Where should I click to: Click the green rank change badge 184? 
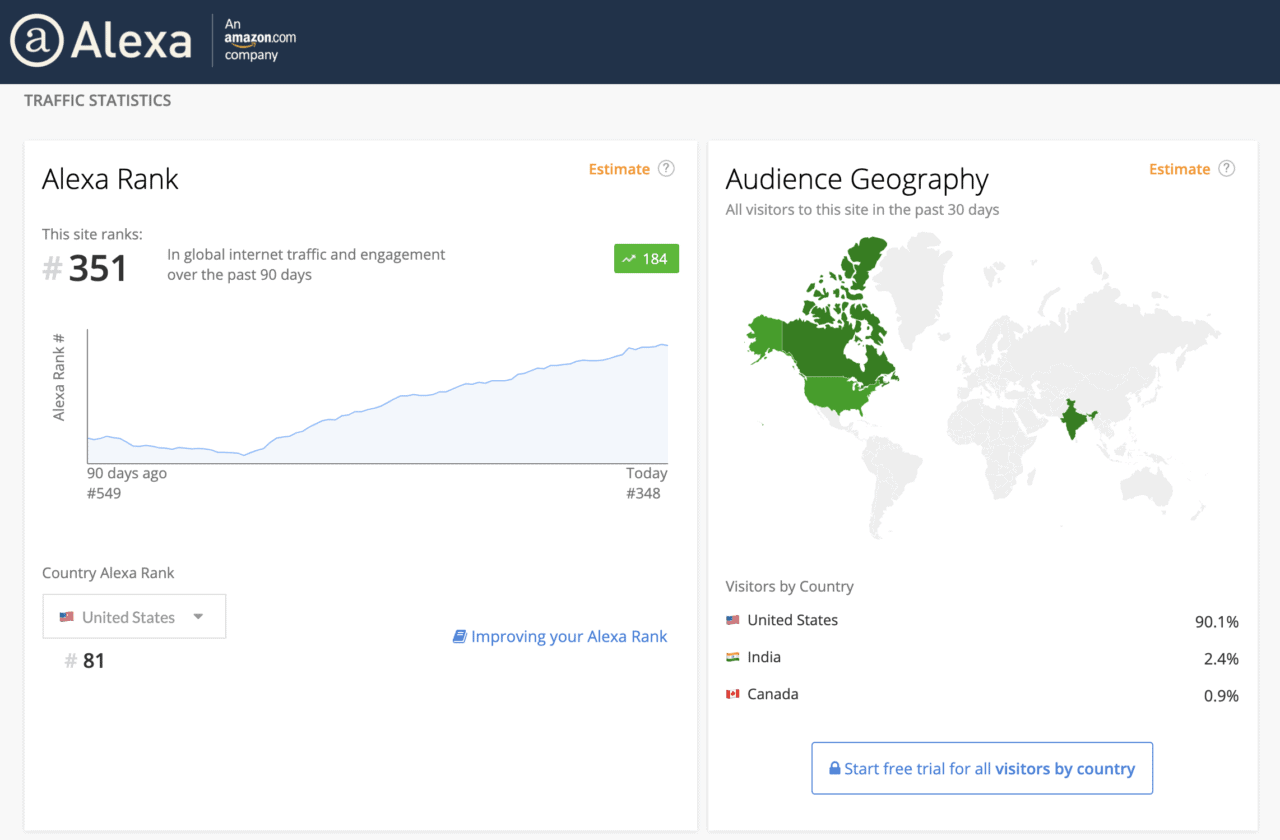tap(646, 259)
